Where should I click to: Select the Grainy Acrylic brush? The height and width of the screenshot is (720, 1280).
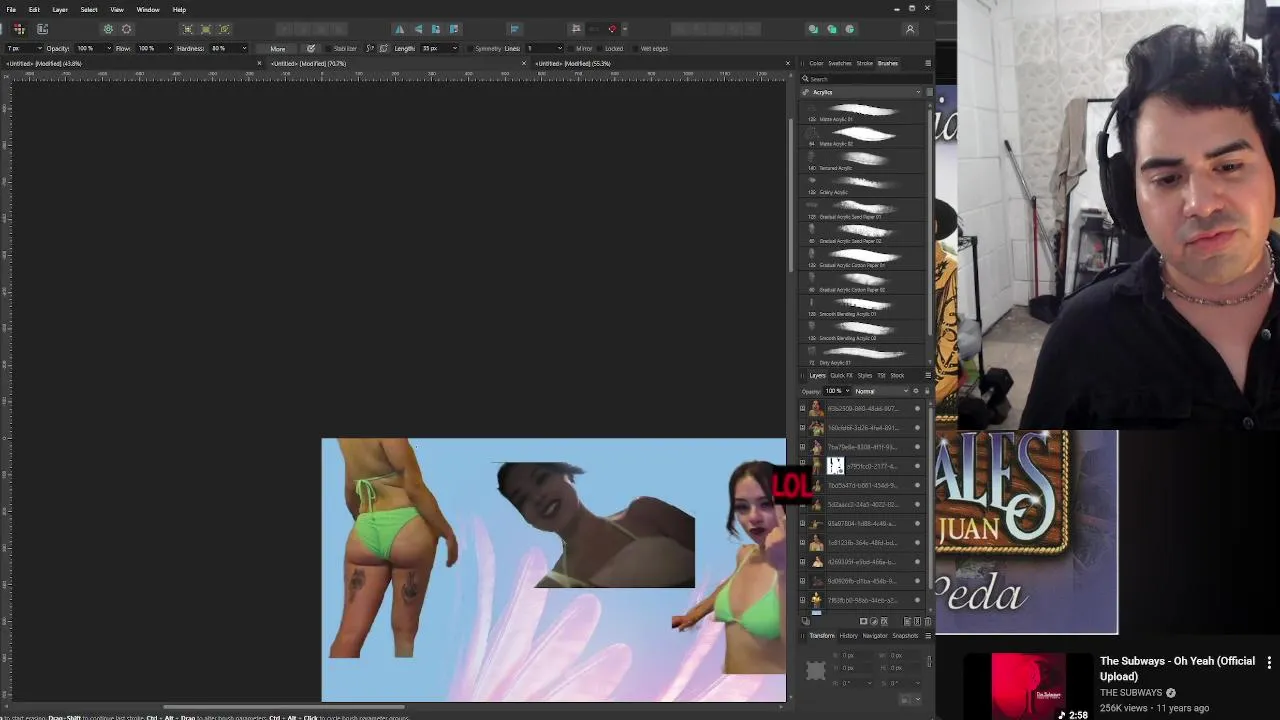pos(862,185)
